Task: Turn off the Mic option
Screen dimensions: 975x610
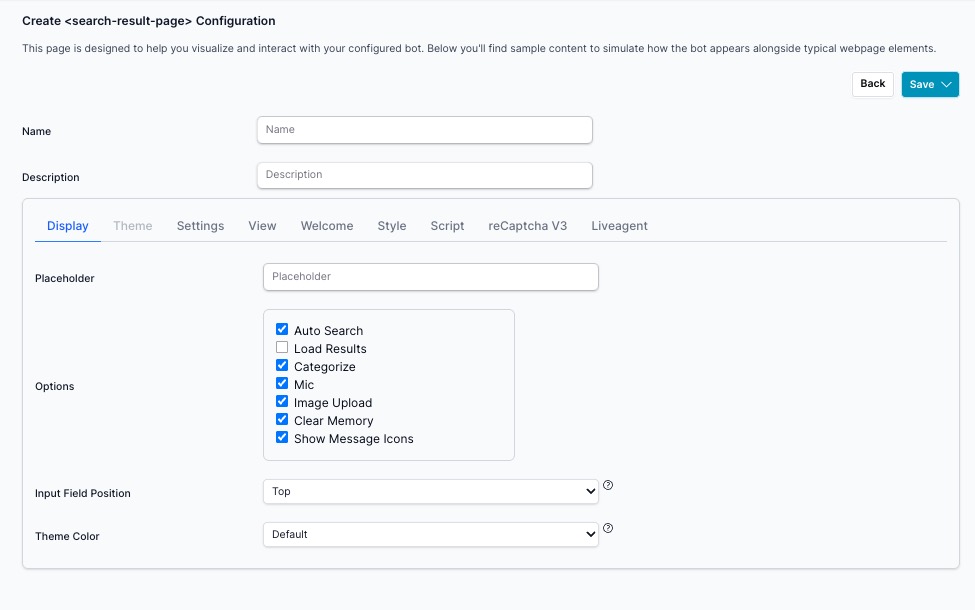Action: coord(282,383)
